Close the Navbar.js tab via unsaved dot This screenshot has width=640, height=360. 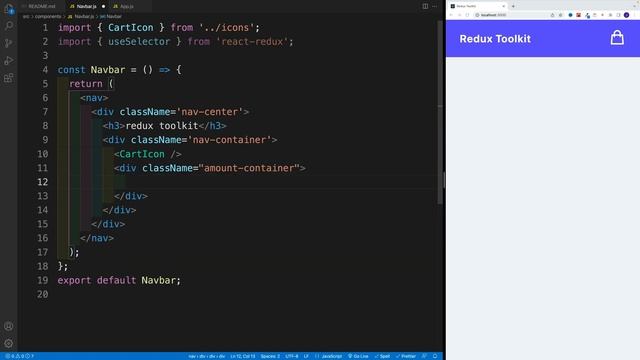click(103, 6)
